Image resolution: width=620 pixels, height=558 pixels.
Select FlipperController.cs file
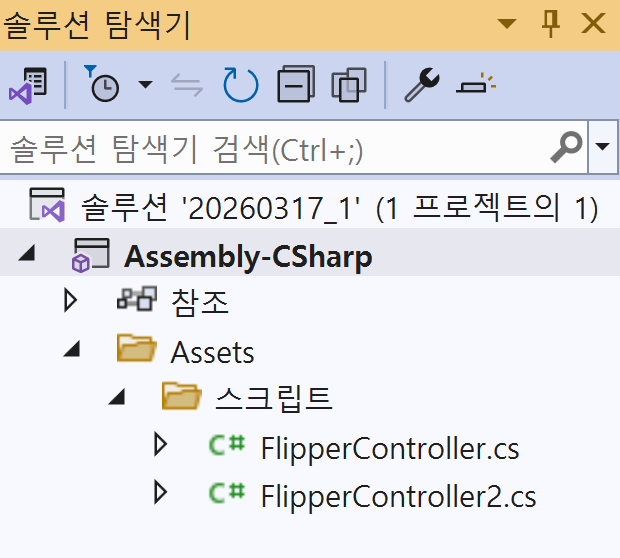pyautogui.click(x=389, y=446)
